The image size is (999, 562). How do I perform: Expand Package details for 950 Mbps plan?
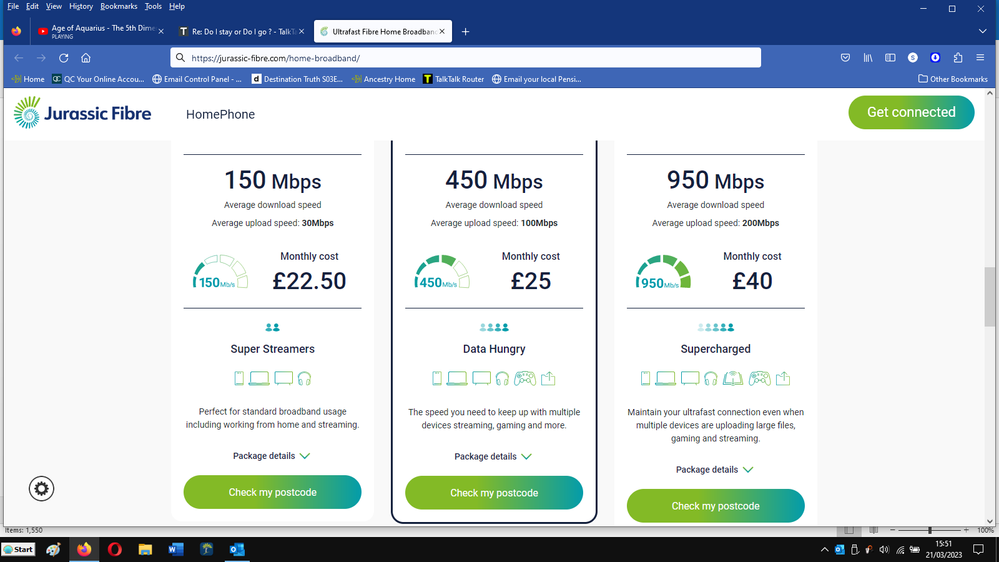[x=715, y=470]
